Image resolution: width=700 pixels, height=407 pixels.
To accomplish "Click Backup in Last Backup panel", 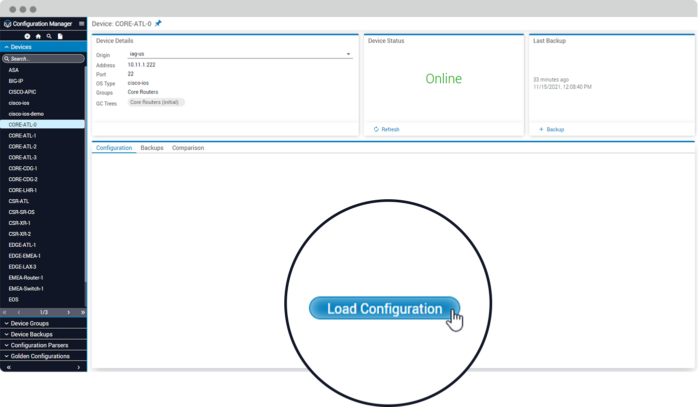I will pos(551,129).
